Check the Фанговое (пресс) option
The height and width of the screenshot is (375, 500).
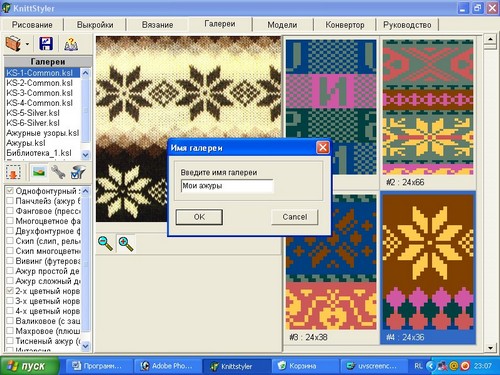pos(10,211)
